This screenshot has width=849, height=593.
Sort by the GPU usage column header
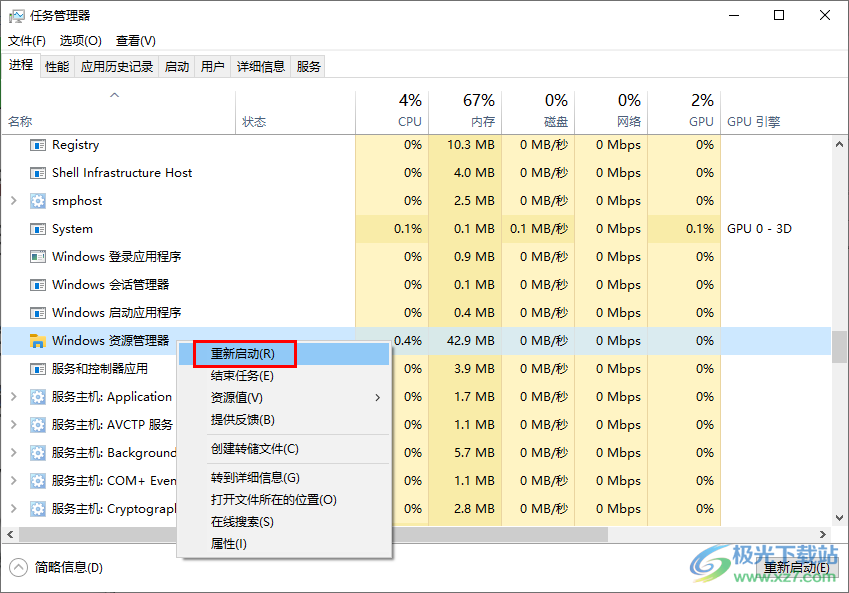pyautogui.click(x=684, y=113)
